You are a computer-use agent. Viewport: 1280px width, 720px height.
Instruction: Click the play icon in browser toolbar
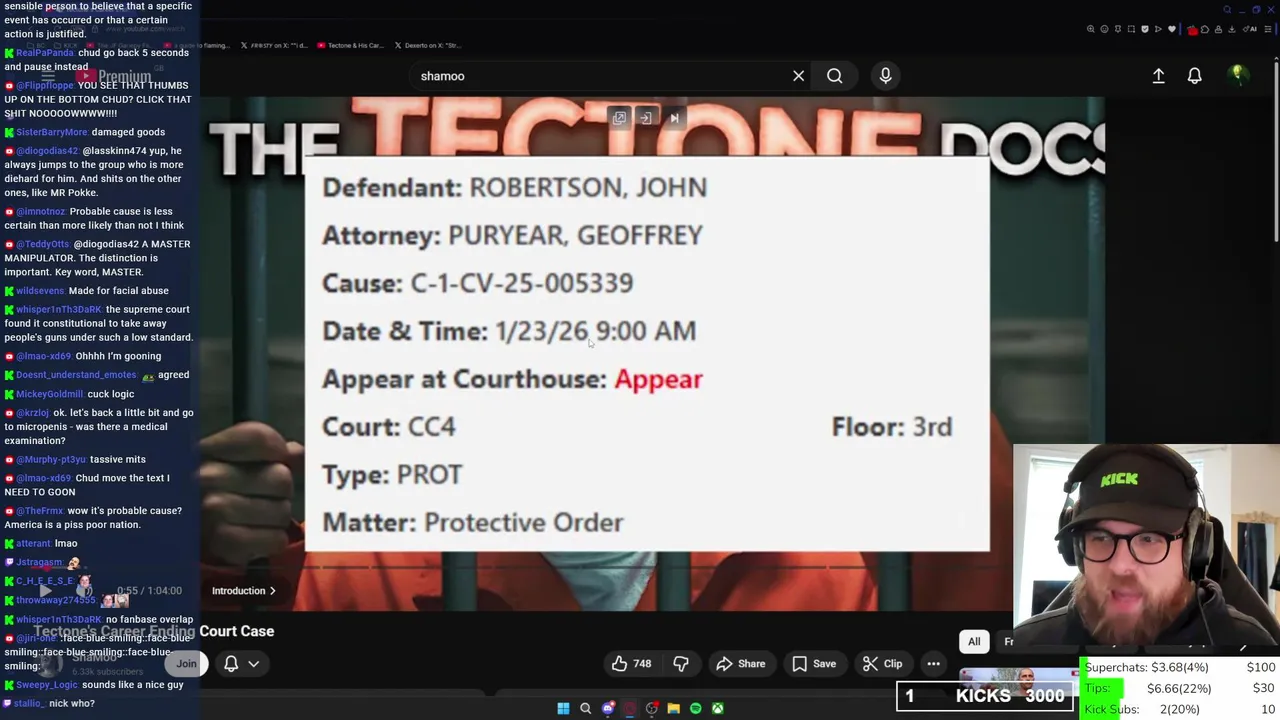[x=1158, y=29]
